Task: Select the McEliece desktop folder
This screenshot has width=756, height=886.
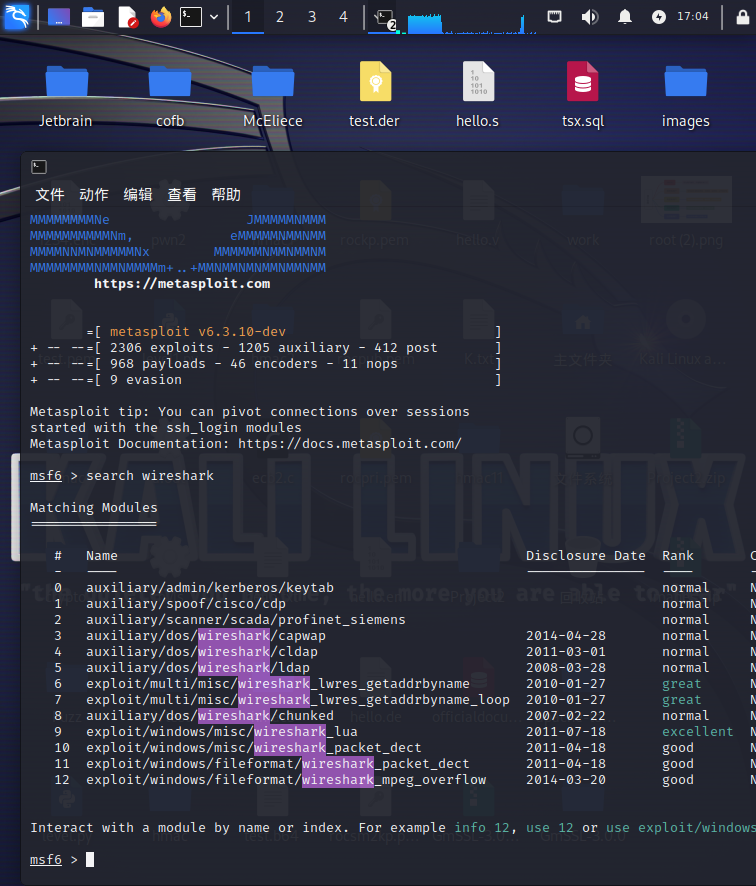Action: pos(273,96)
